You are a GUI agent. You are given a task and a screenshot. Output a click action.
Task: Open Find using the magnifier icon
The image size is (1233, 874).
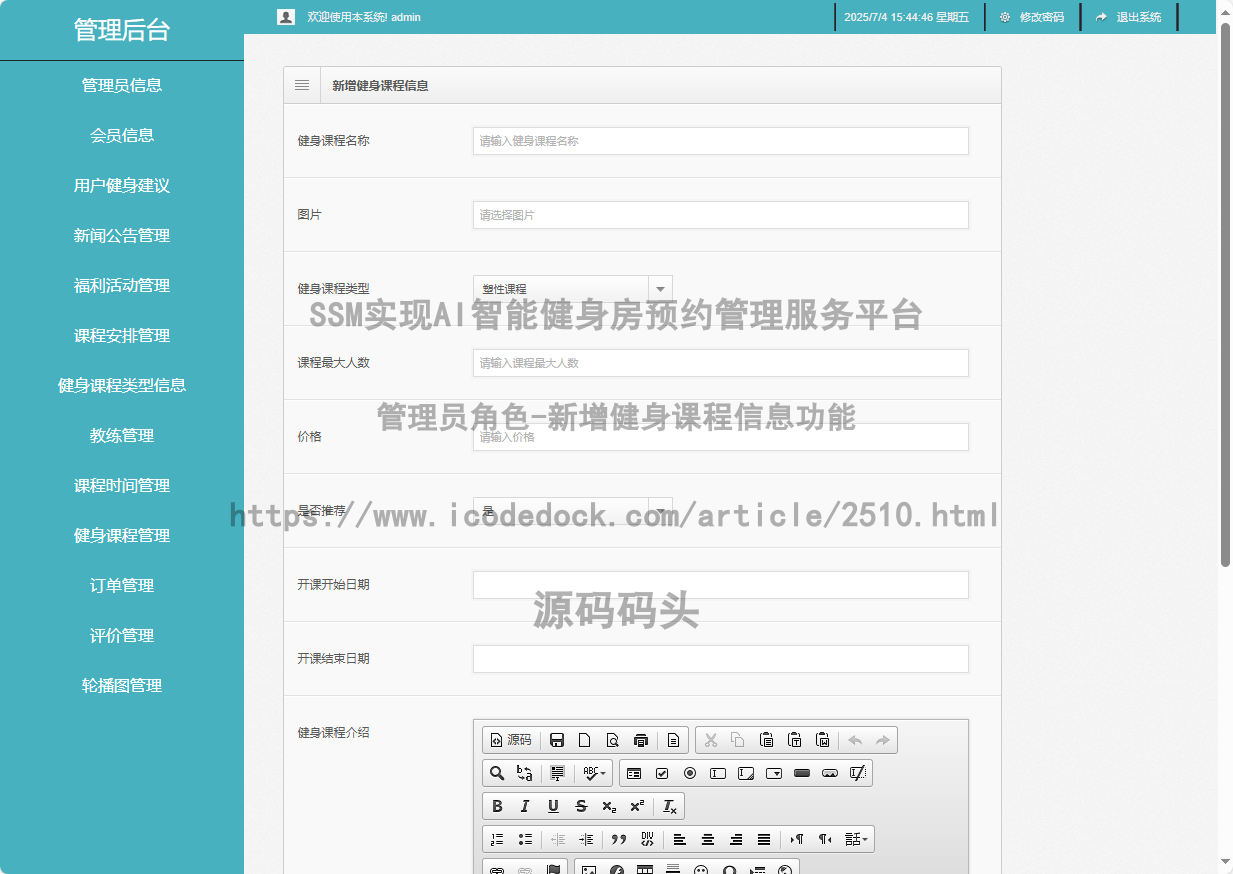(496, 773)
